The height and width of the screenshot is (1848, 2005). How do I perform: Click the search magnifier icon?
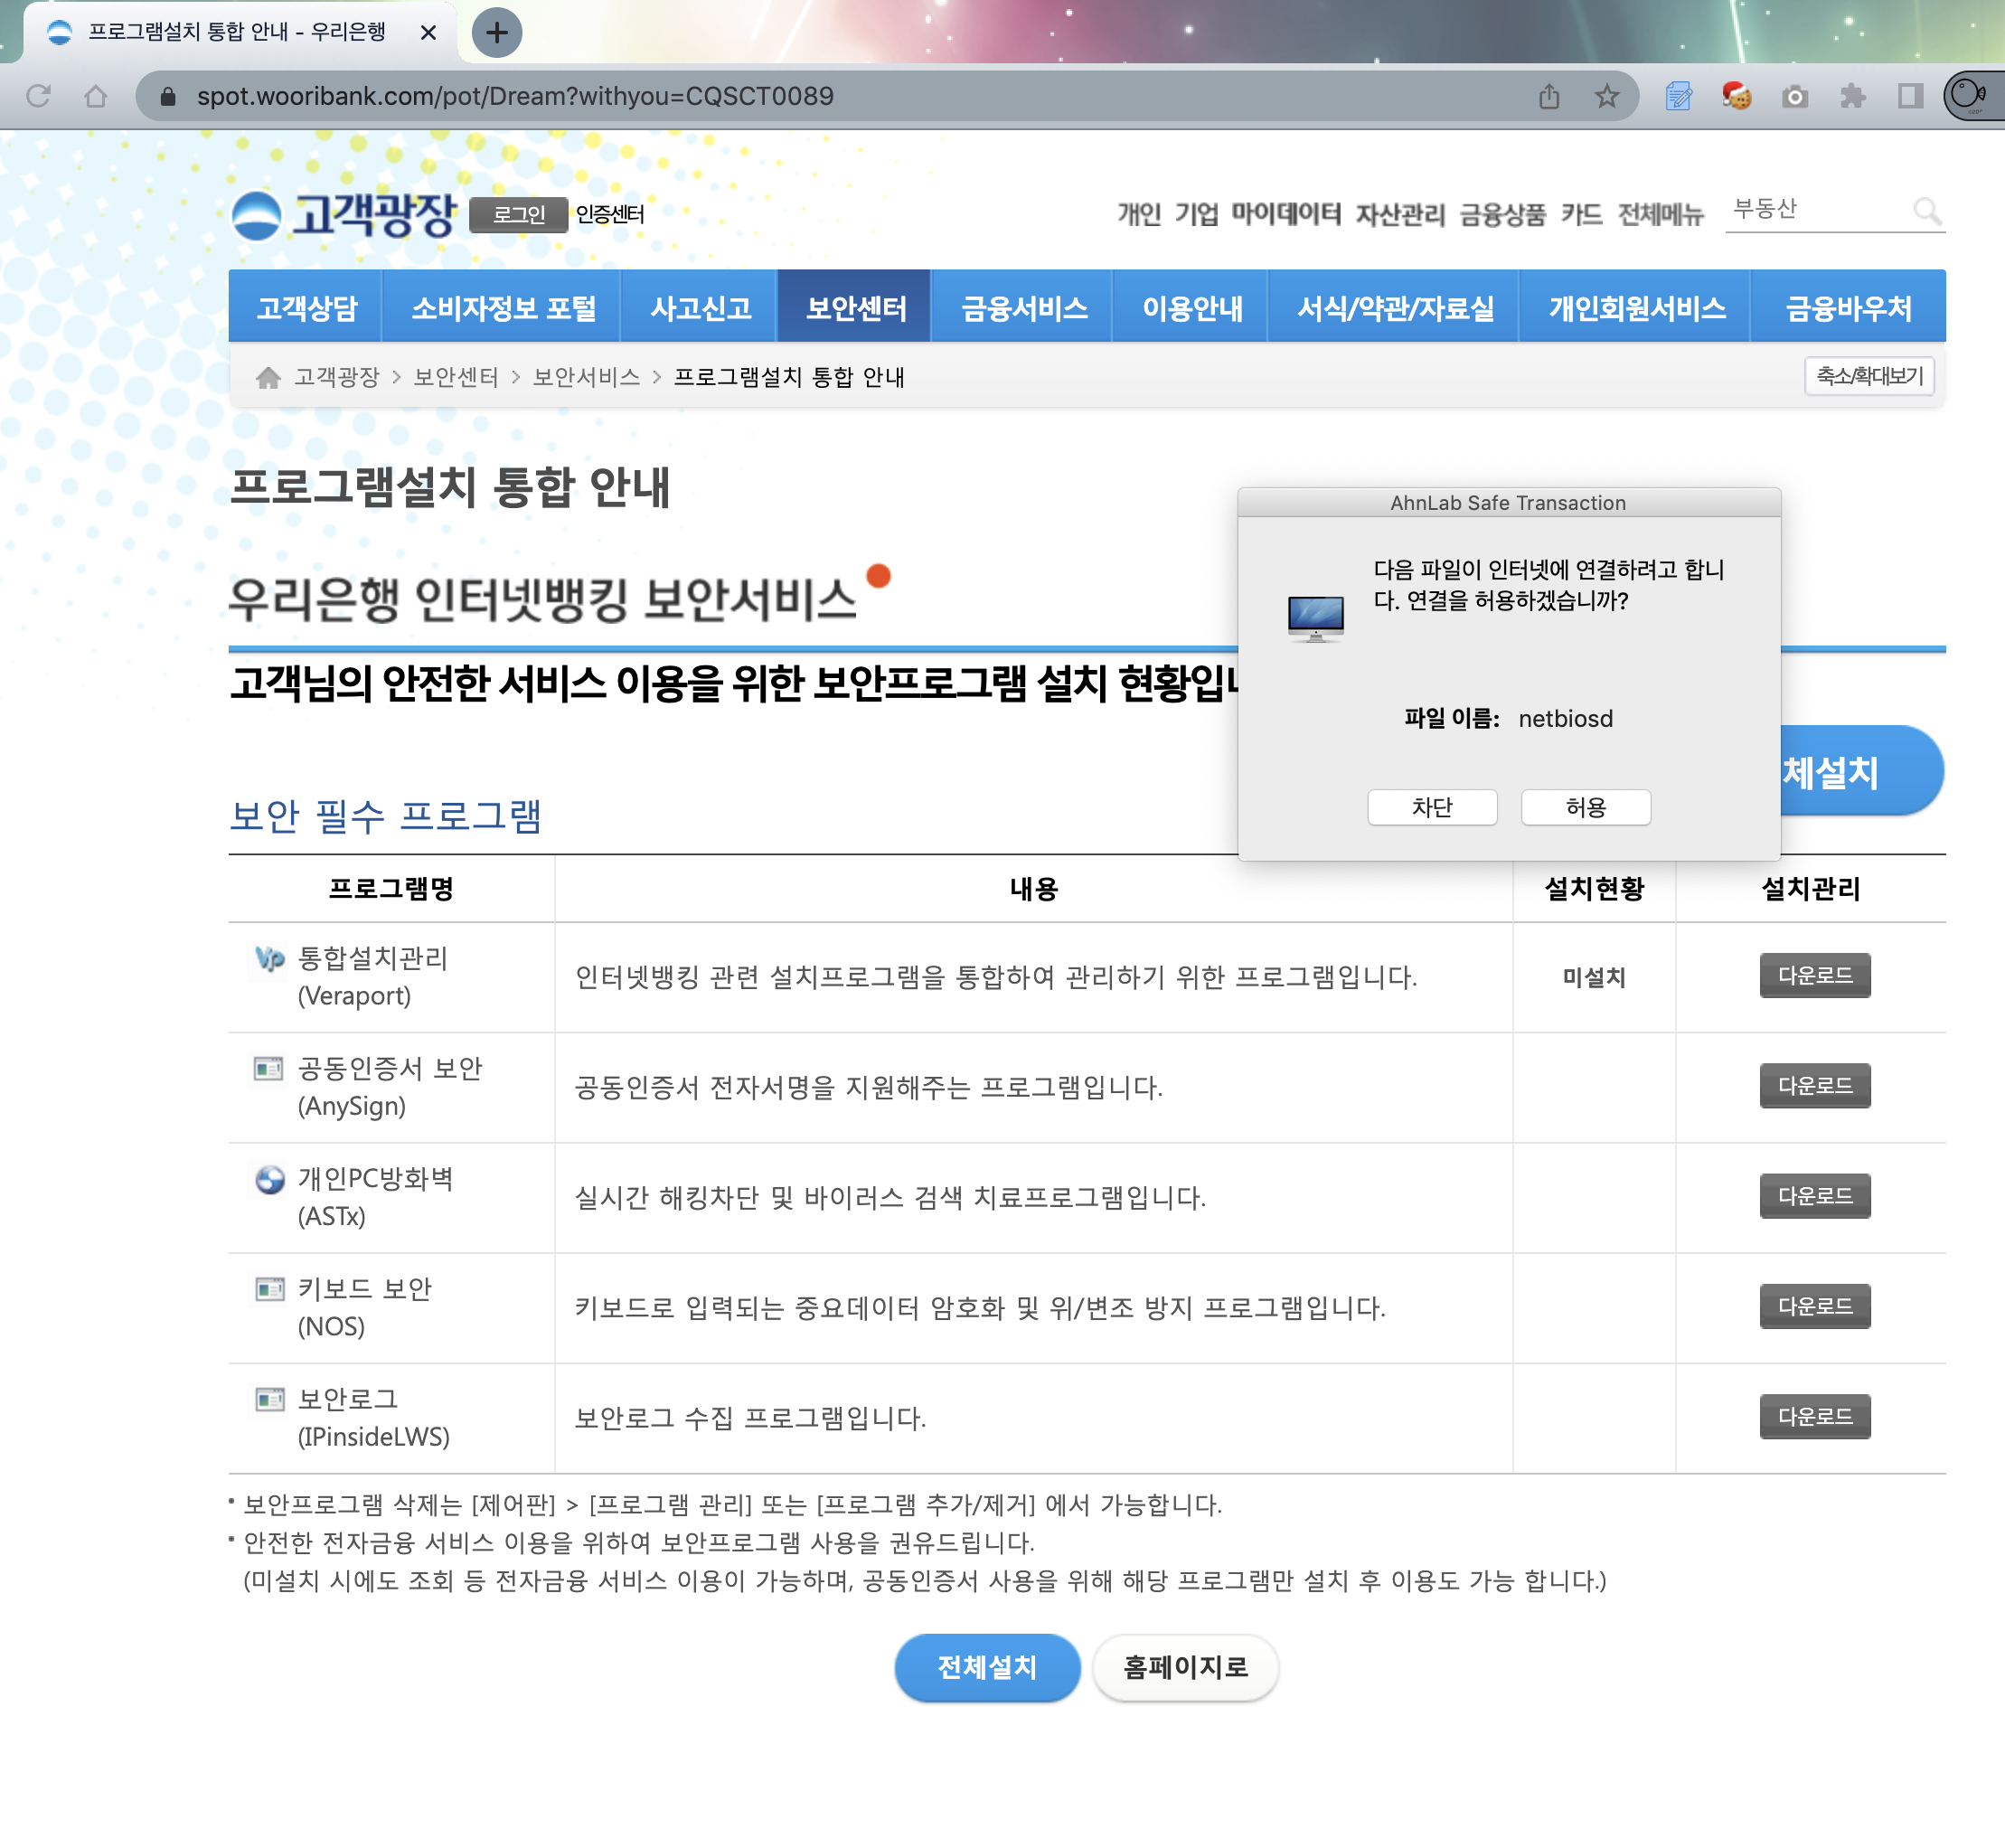[1926, 211]
